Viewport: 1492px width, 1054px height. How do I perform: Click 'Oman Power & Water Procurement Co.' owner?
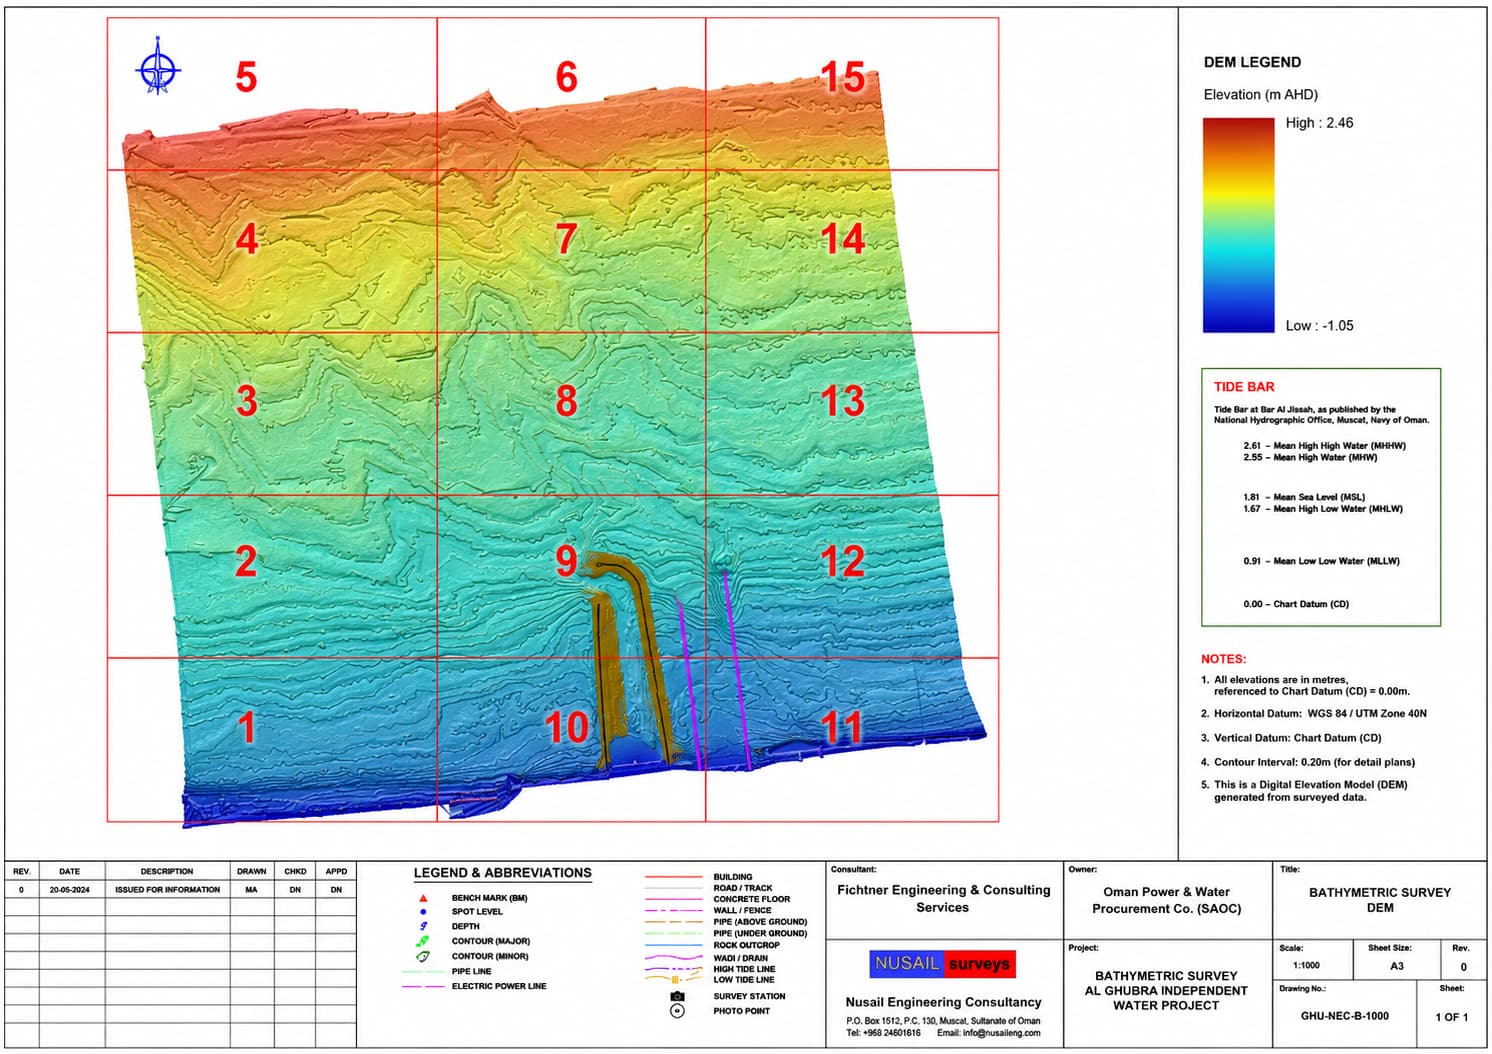click(1166, 900)
